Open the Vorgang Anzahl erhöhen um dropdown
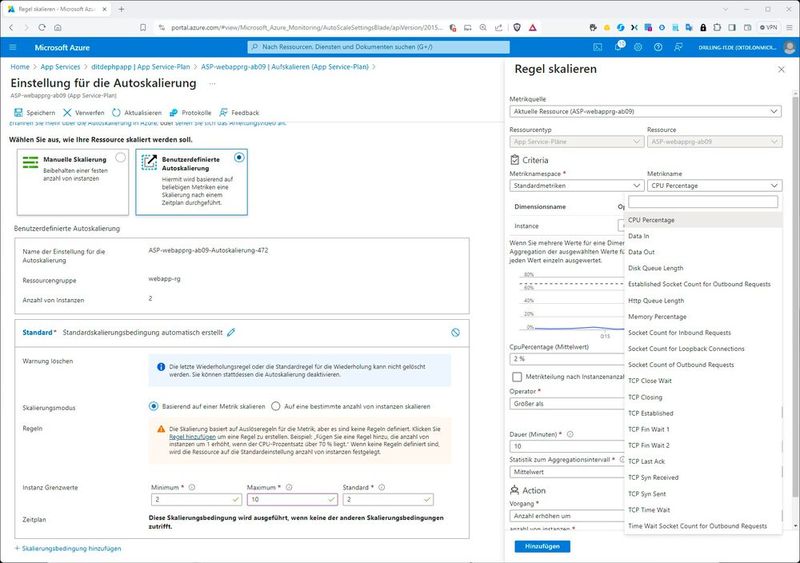 pos(567,516)
